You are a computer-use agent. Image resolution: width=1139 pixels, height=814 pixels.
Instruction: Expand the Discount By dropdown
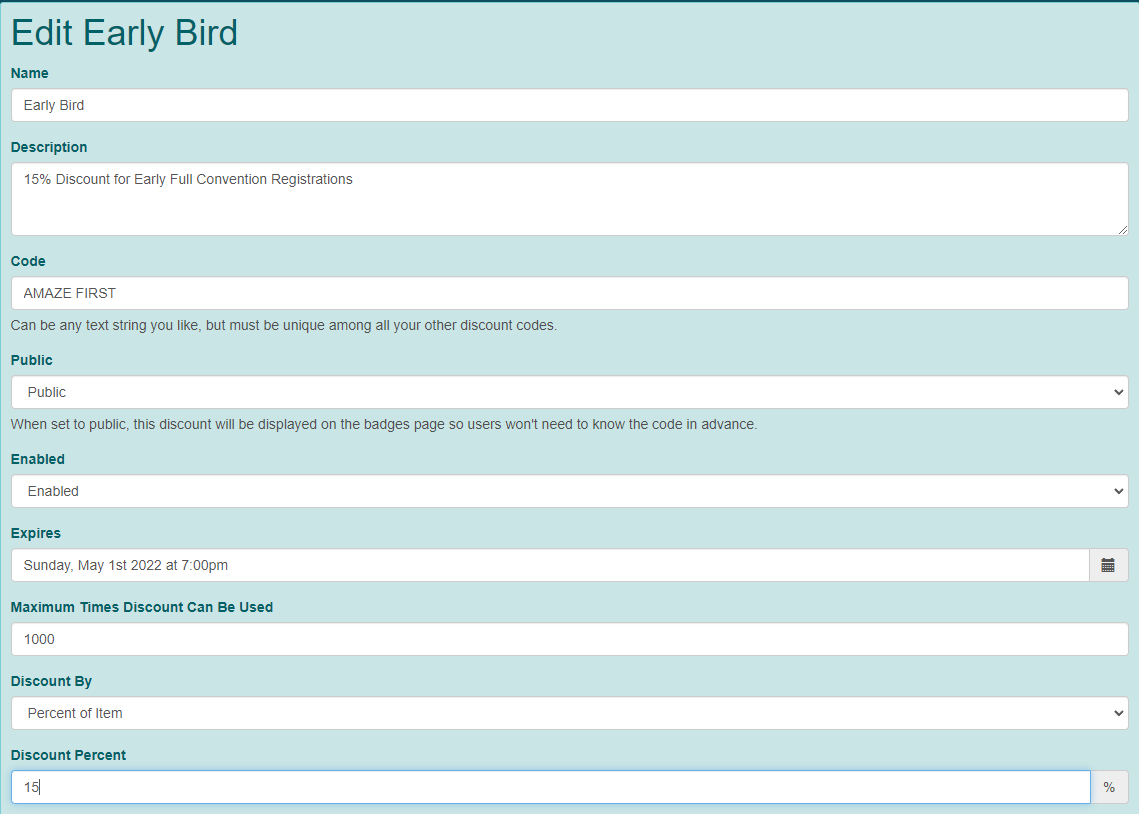point(570,713)
